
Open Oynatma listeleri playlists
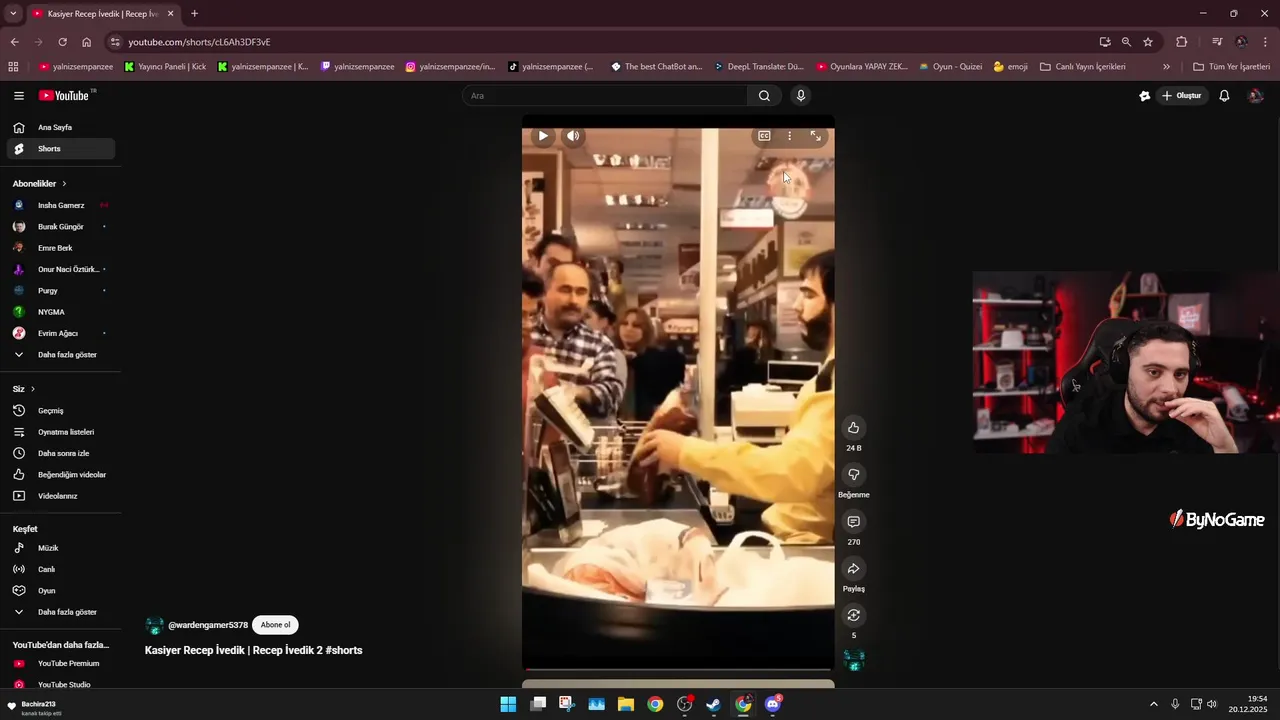coord(61,432)
